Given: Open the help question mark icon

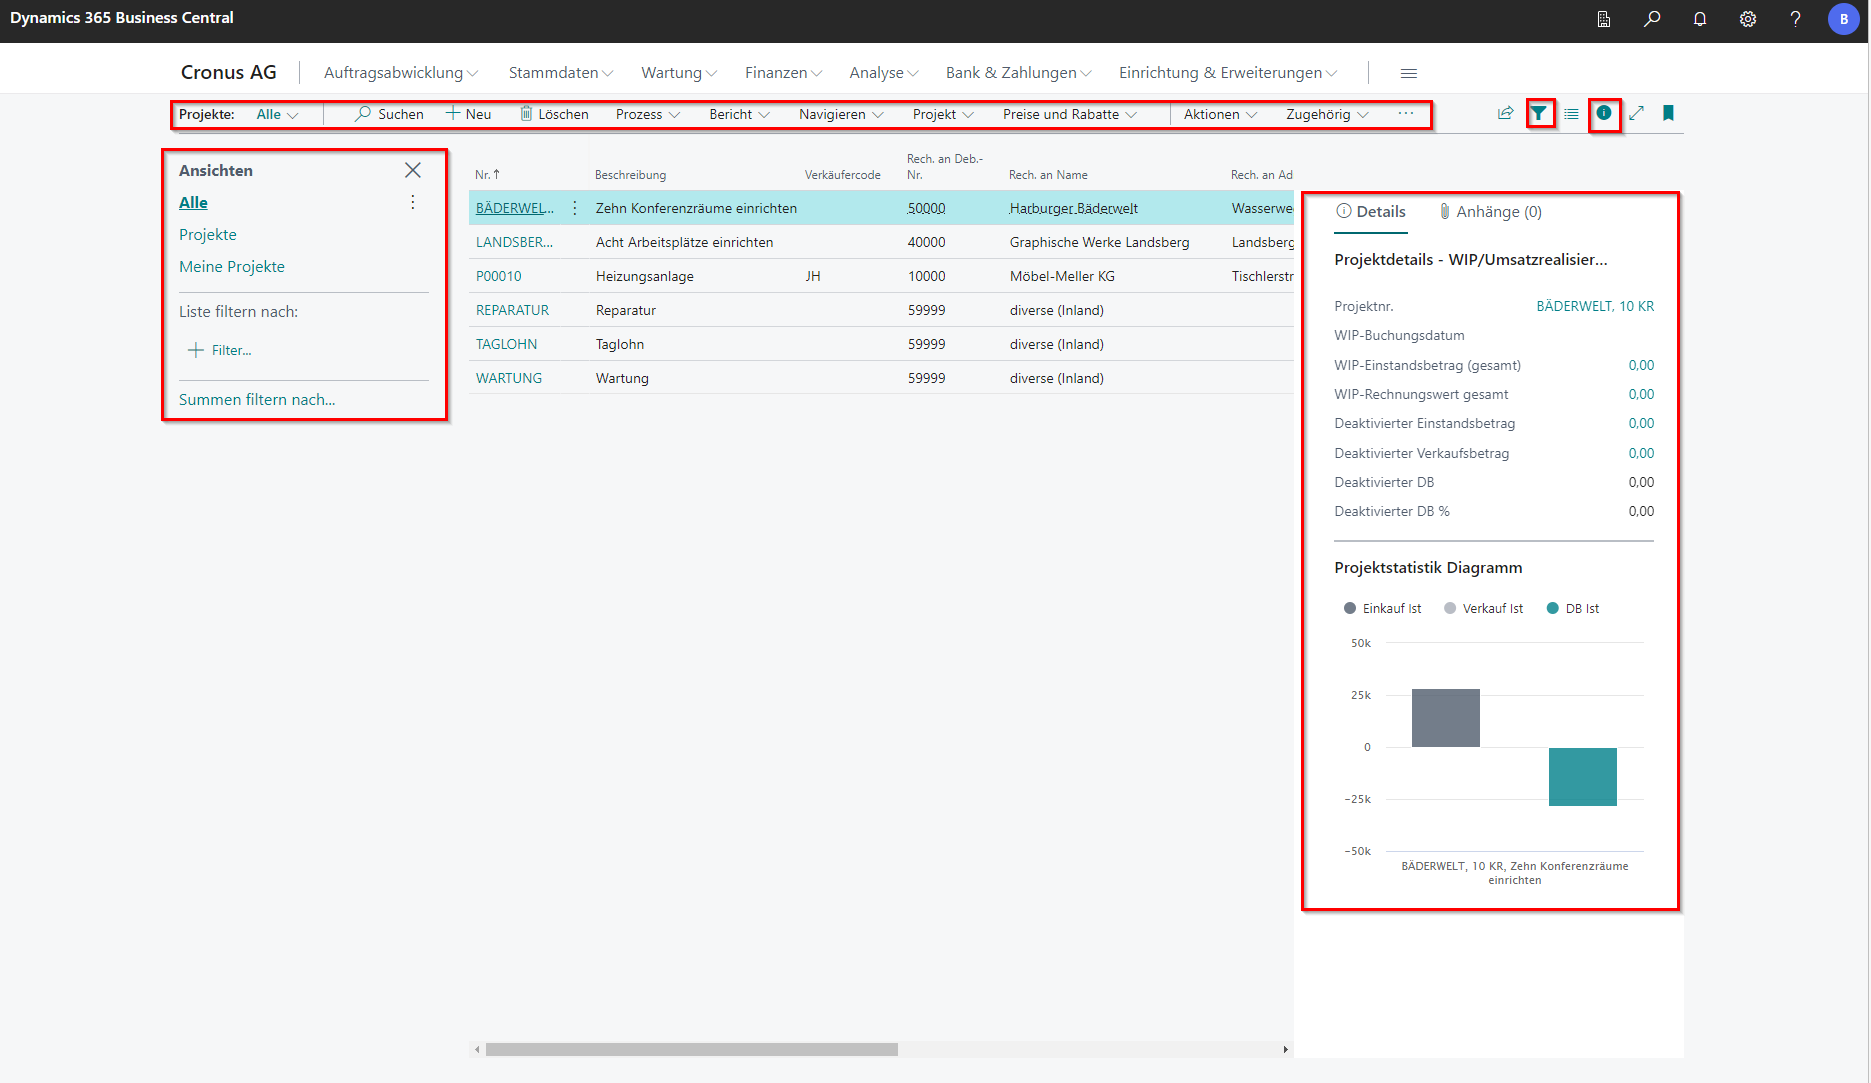Looking at the screenshot, I should (x=1795, y=19).
